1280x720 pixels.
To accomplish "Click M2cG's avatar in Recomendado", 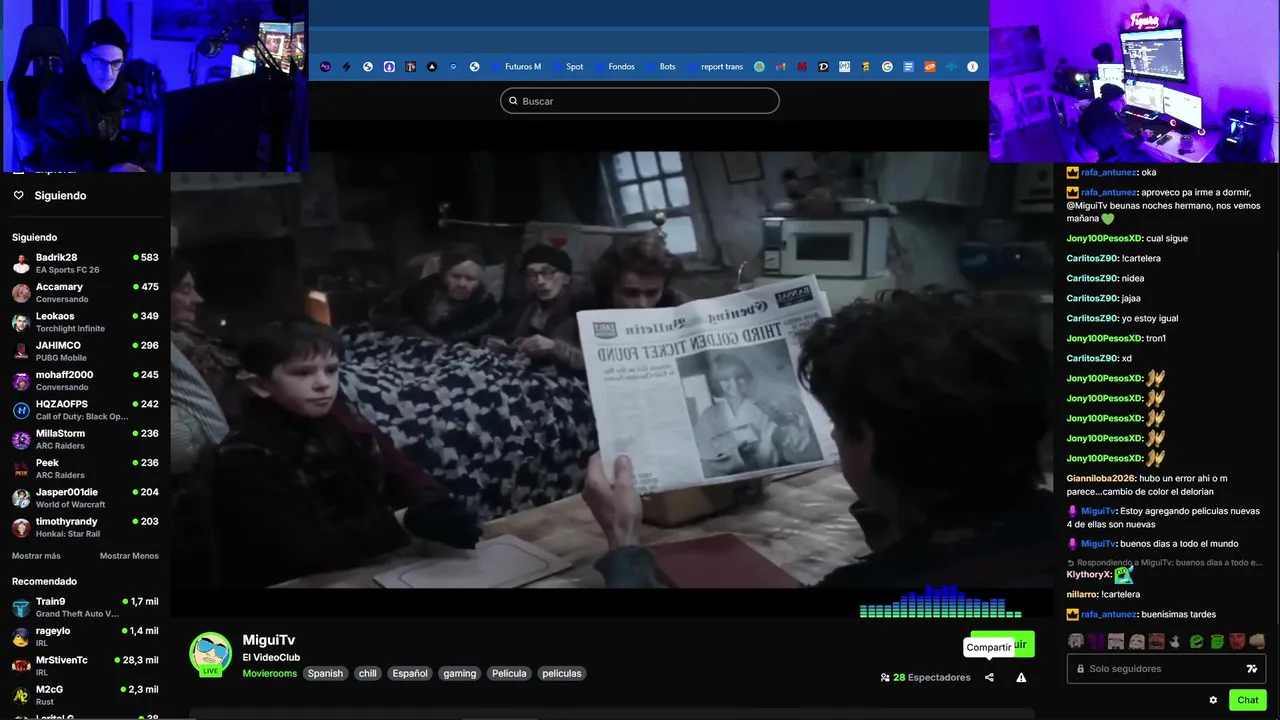I will click(21, 695).
